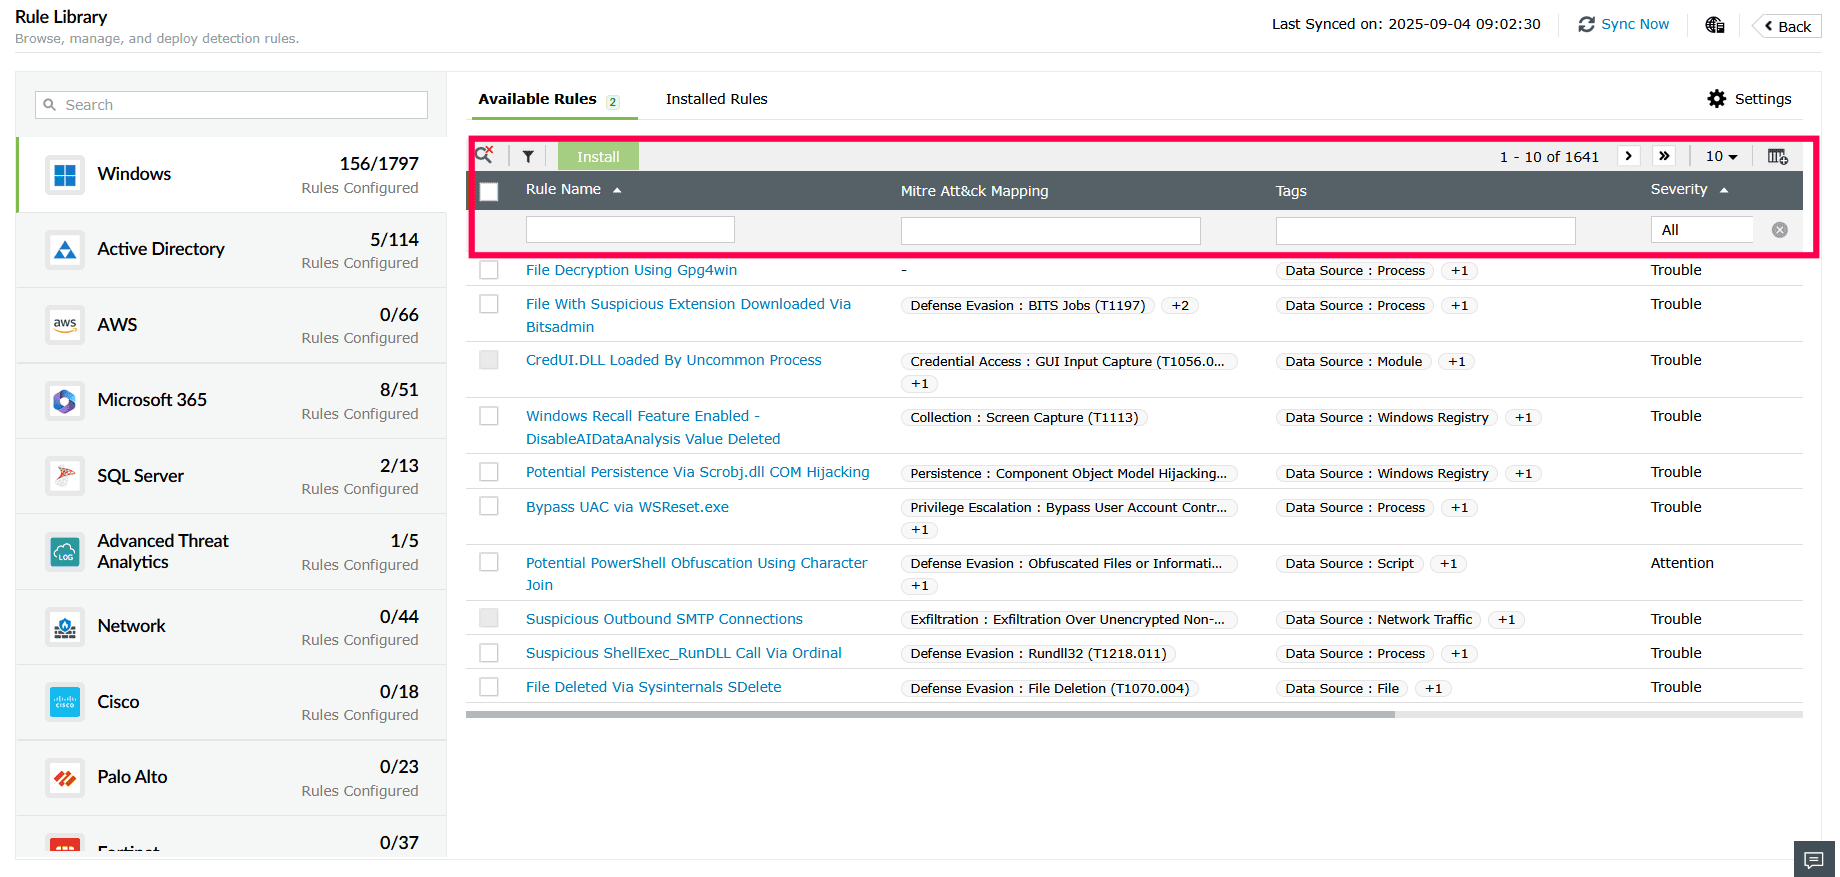
Task: Click the Palo Alto logo icon
Action: tap(65, 778)
